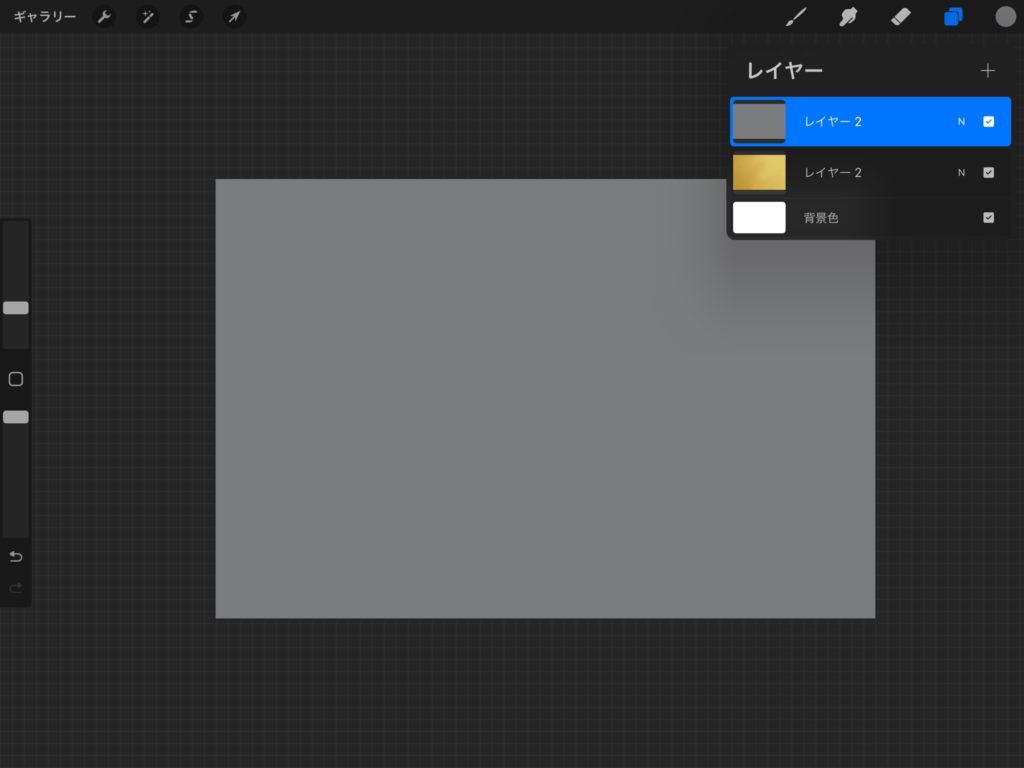This screenshot has height=768, width=1024.
Task: Activate the Transform arrow tool
Action: point(233,17)
